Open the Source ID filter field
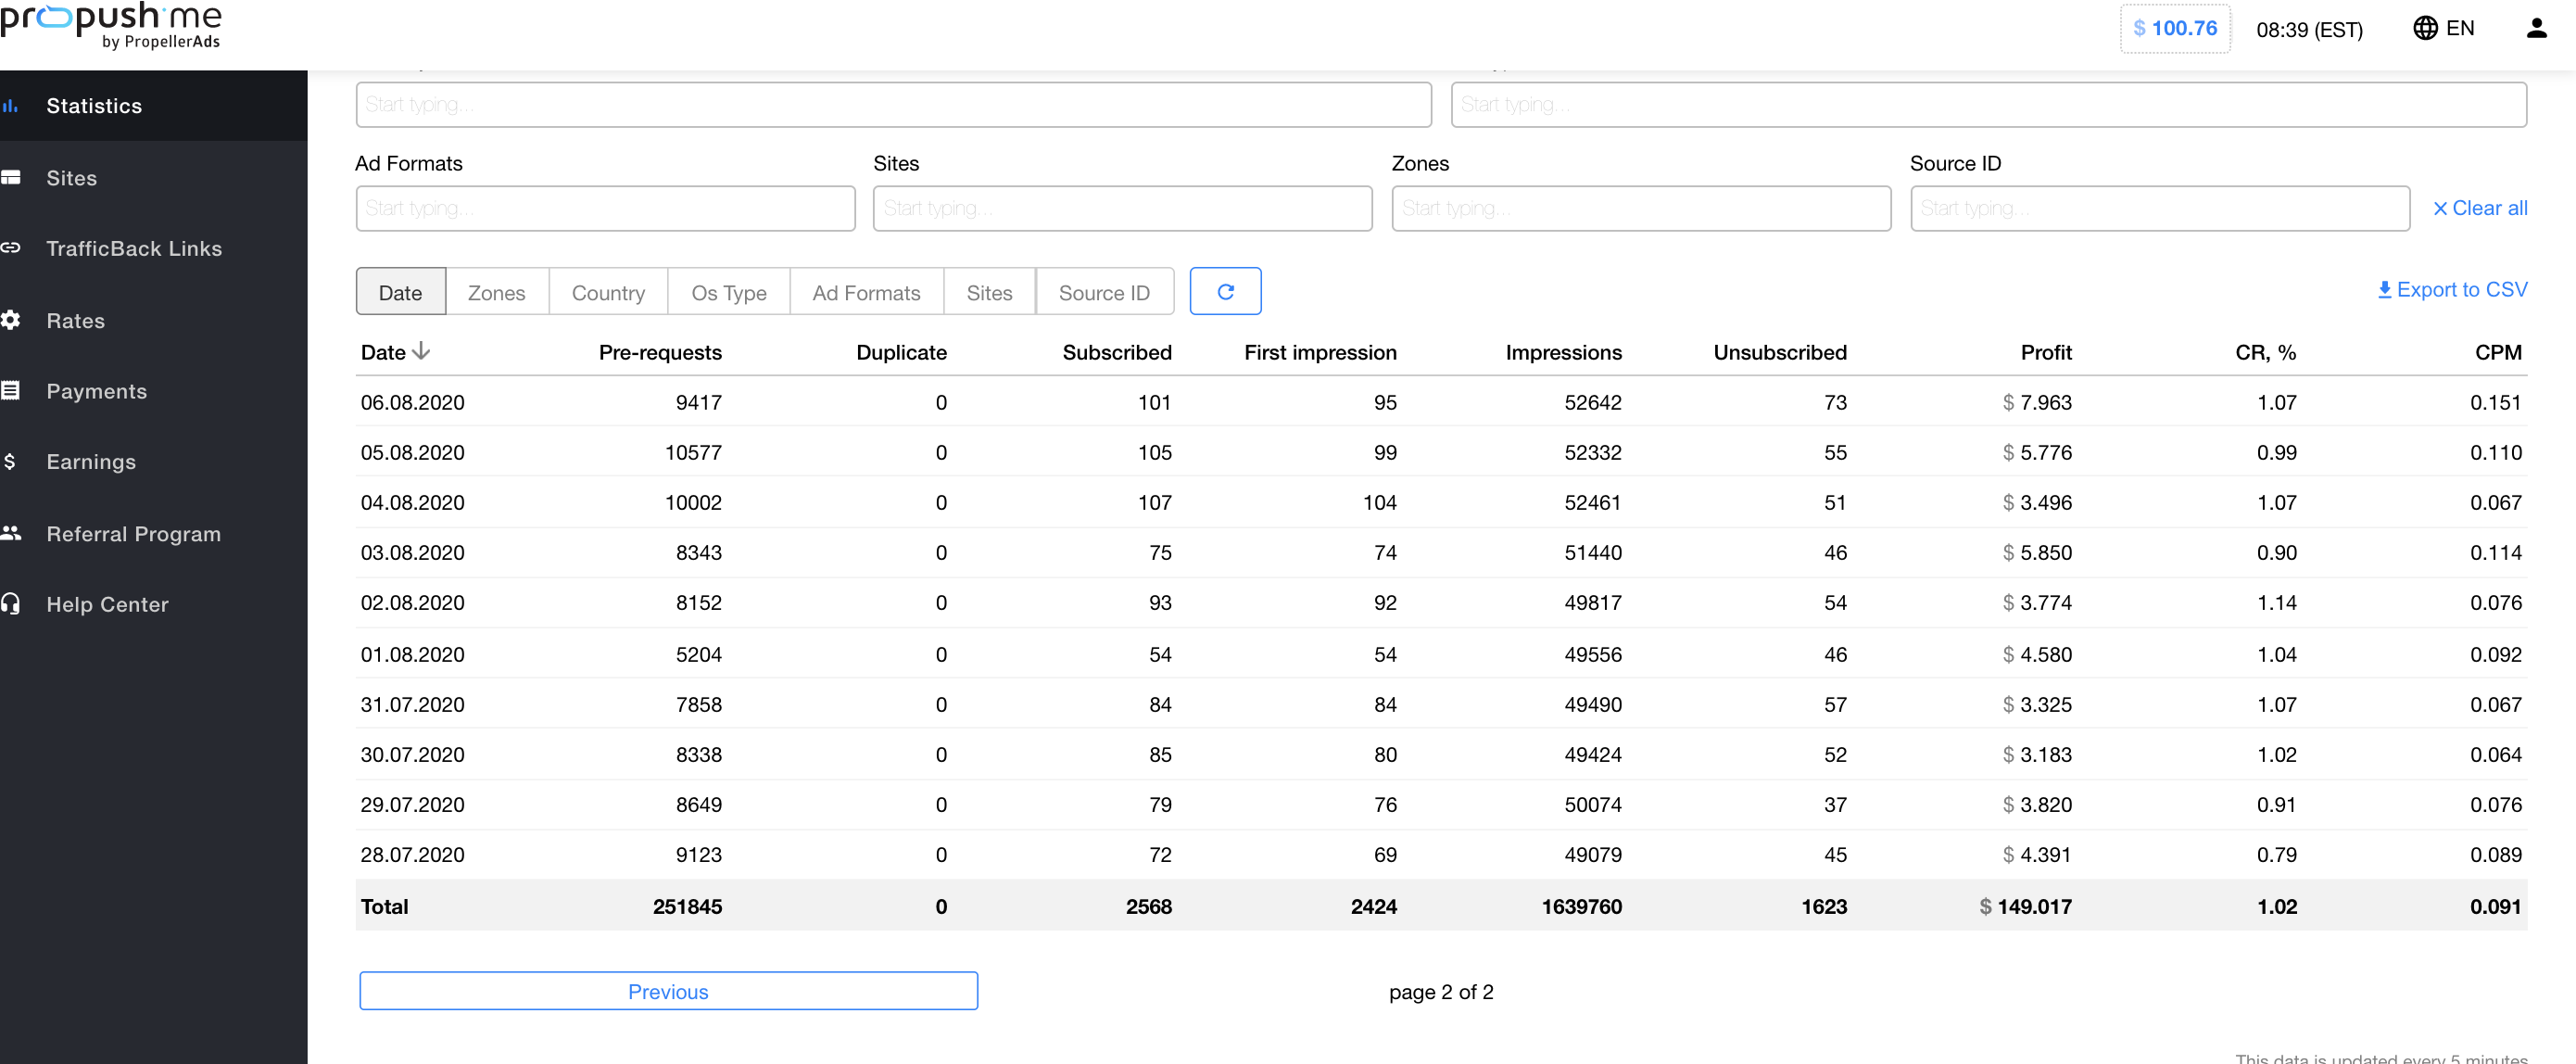This screenshot has width=2576, height=1064. click(2158, 208)
